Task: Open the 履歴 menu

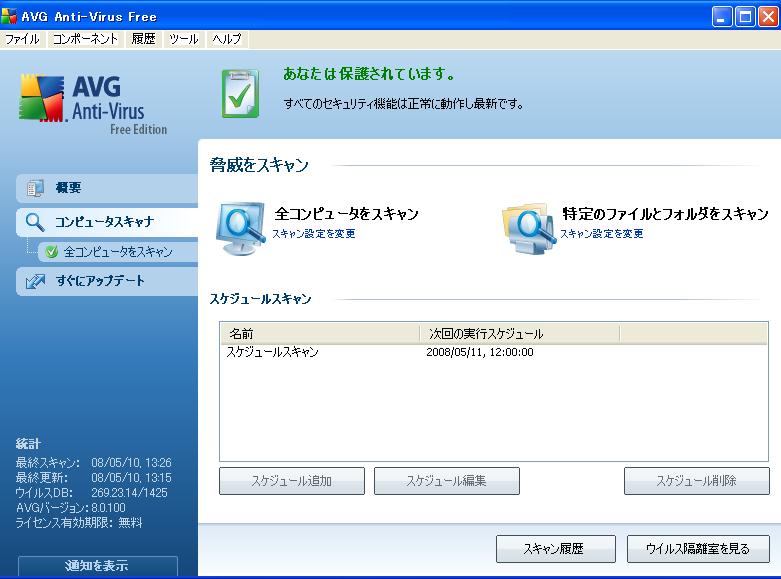Action: pyautogui.click(x=143, y=39)
